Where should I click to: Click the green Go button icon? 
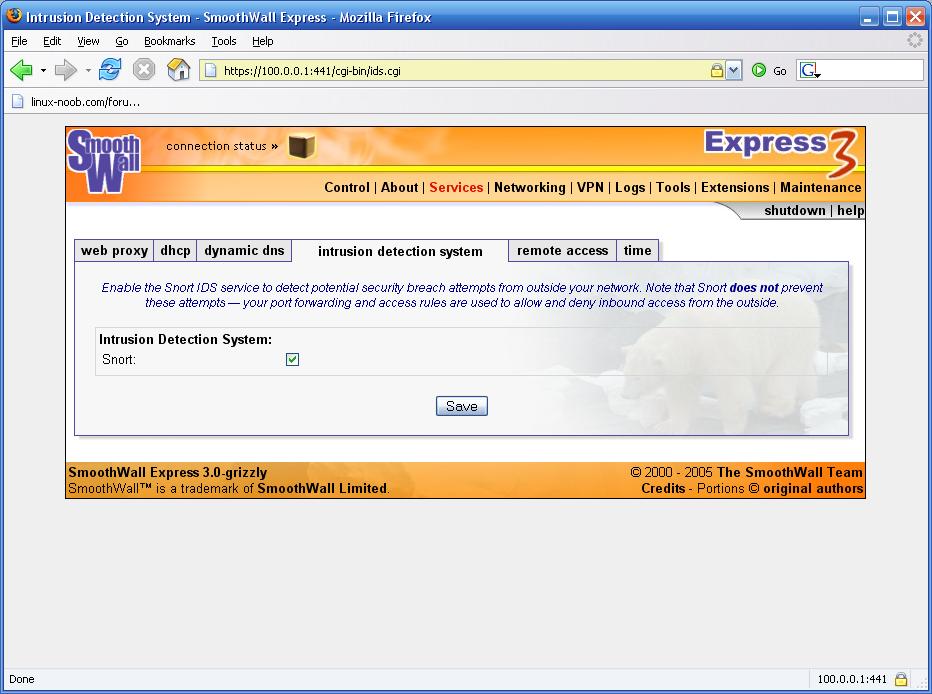pos(758,70)
